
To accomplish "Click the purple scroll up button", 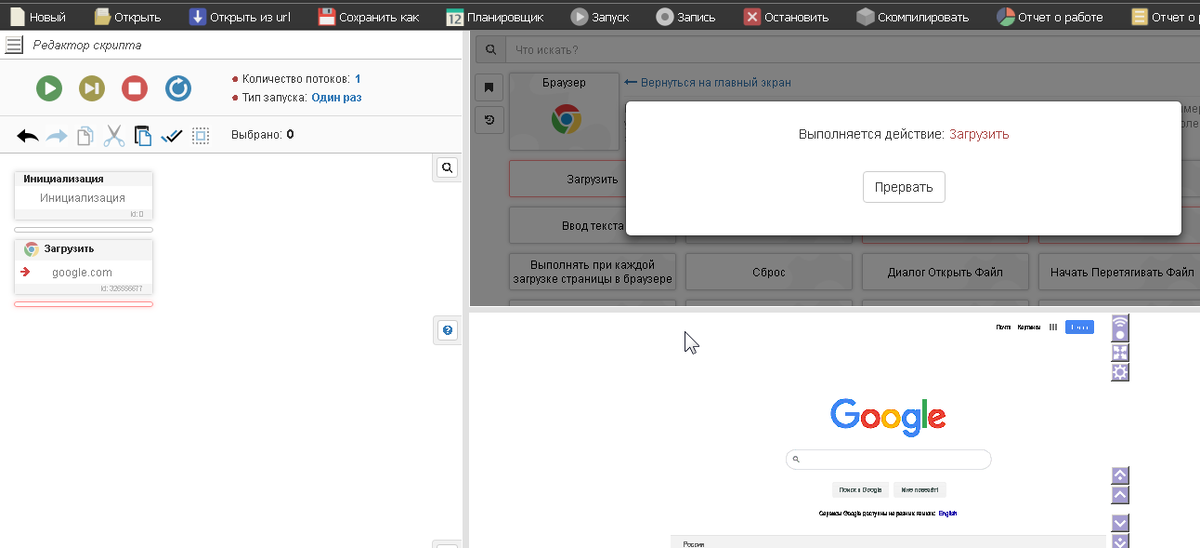I will [1121, 495].
